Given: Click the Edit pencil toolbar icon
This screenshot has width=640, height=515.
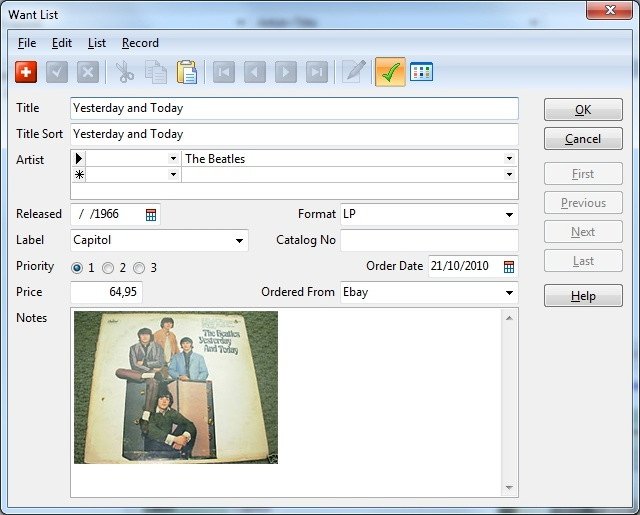Looking at the screenshot, I should click(x=353, y=72).
